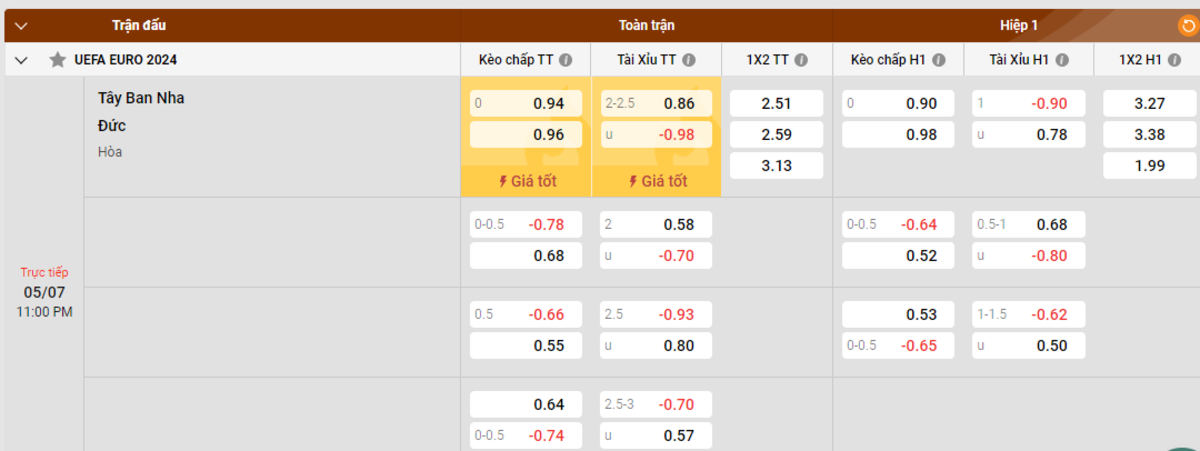Select full-time draw odds 3.13
This screenshot has width=1200, height=451.
pos(776,166)
